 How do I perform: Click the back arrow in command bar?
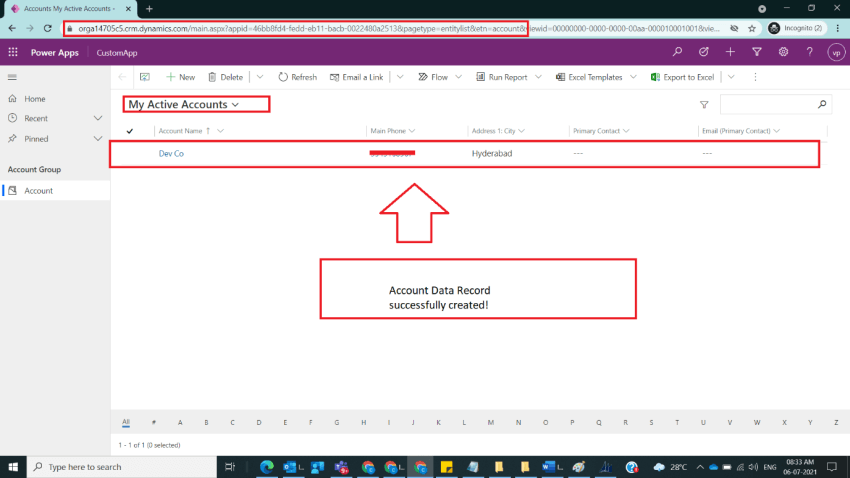tap(122, 77)
